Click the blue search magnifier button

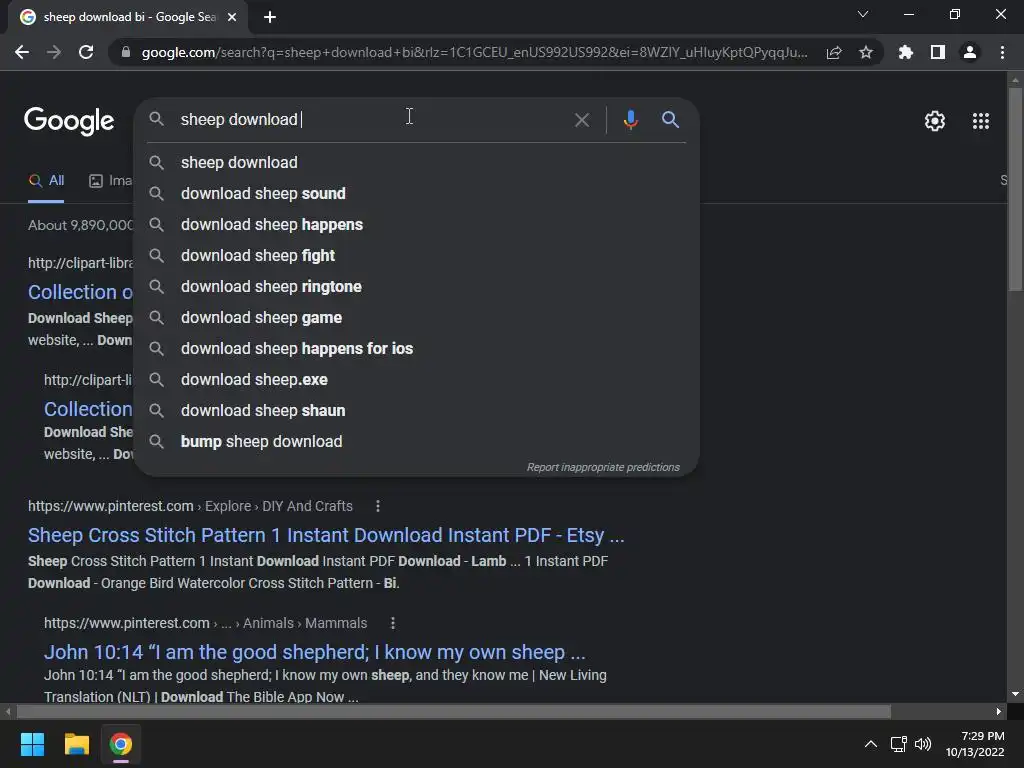[670, 120]
